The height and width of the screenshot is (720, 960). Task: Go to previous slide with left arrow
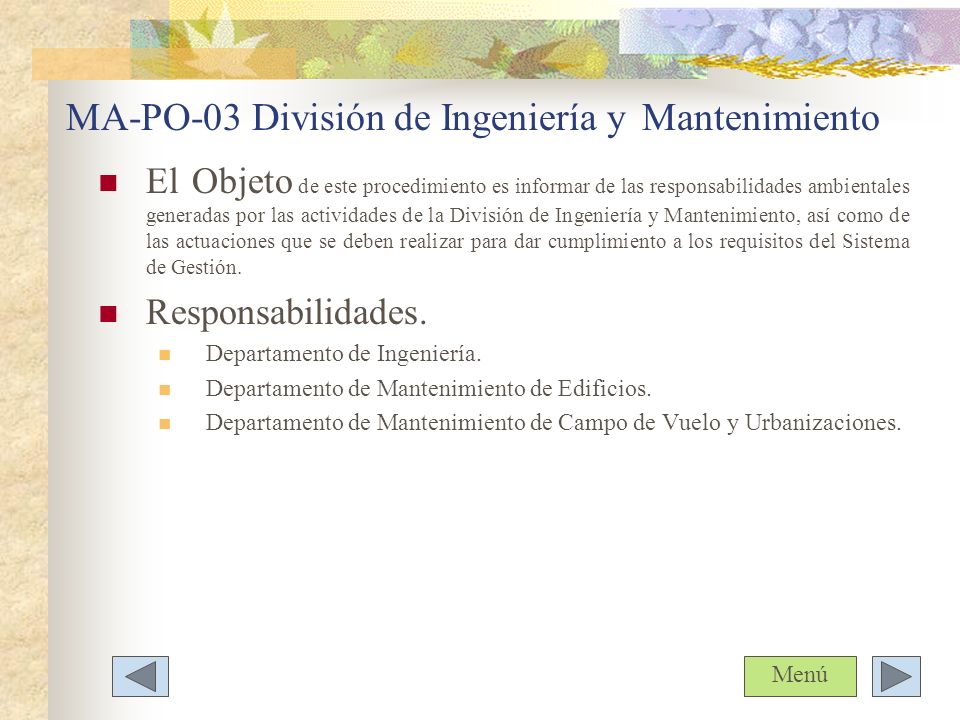140,677
